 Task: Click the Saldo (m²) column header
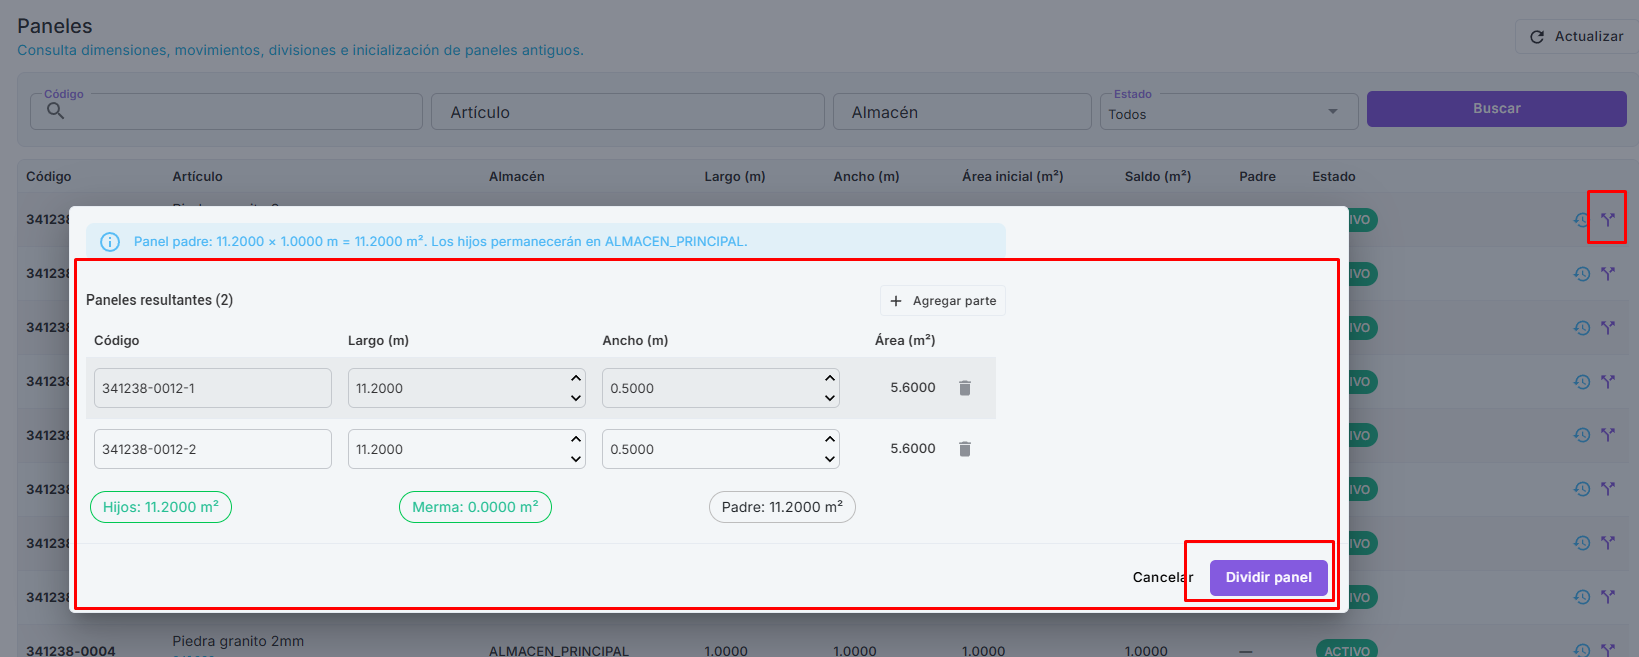coord(1158,177)
